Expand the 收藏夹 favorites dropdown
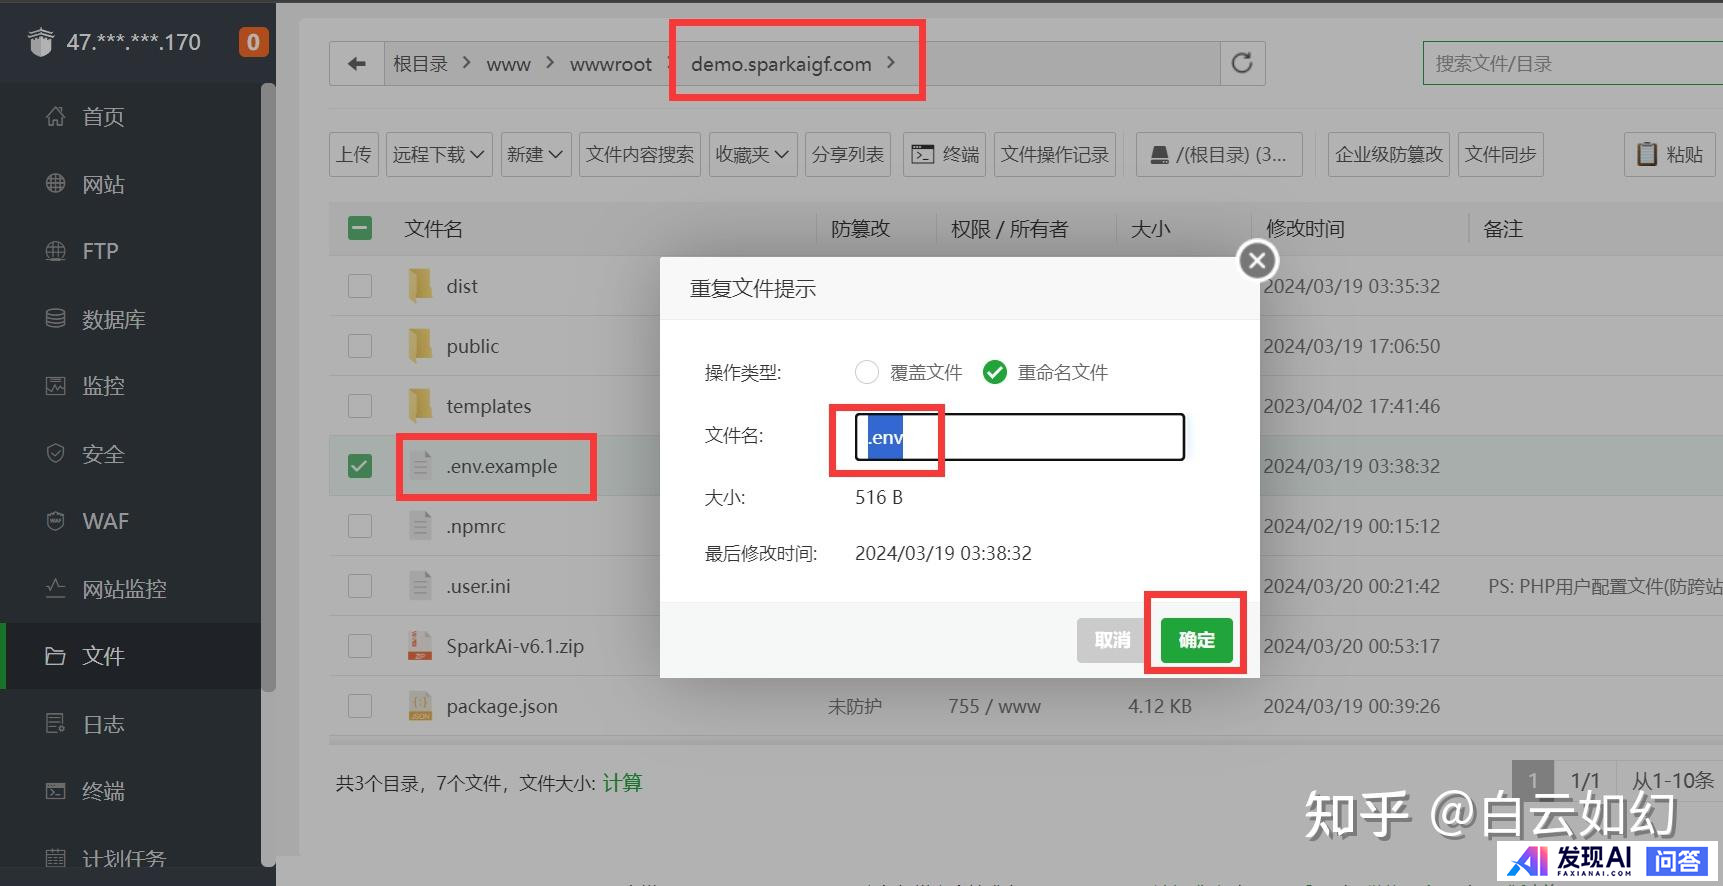Image resolution: width=1723 pixels, height=886 pixels. 751,155
